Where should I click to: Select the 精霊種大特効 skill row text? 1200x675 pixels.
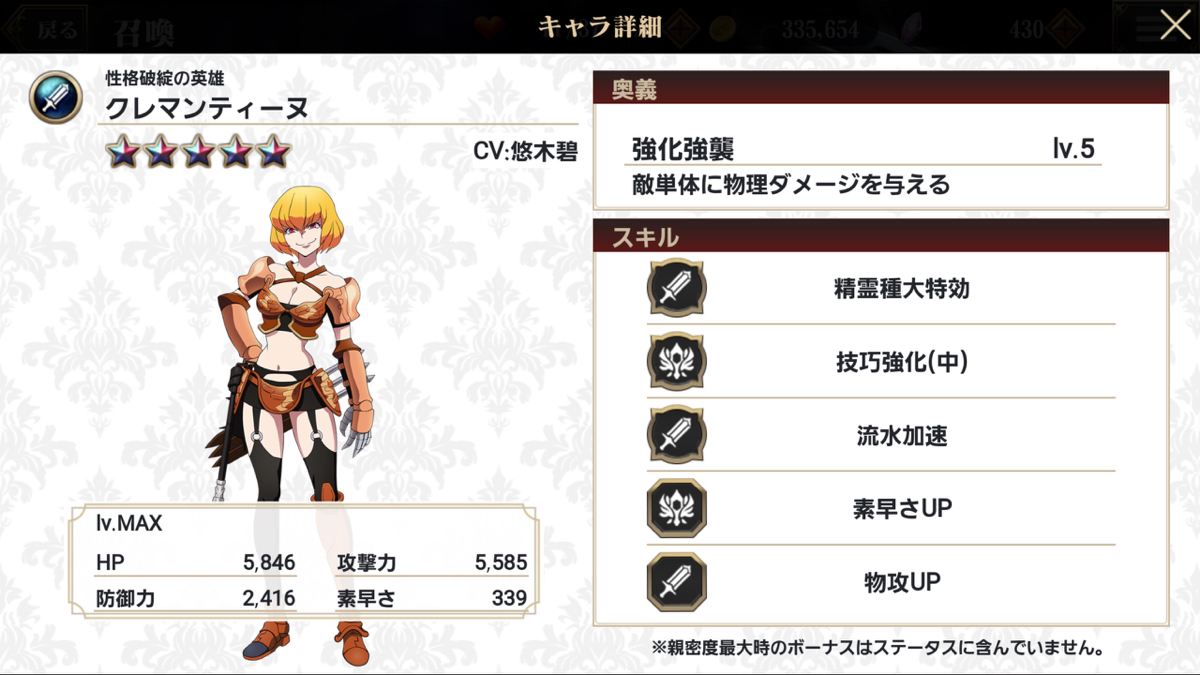click(901, 289)
